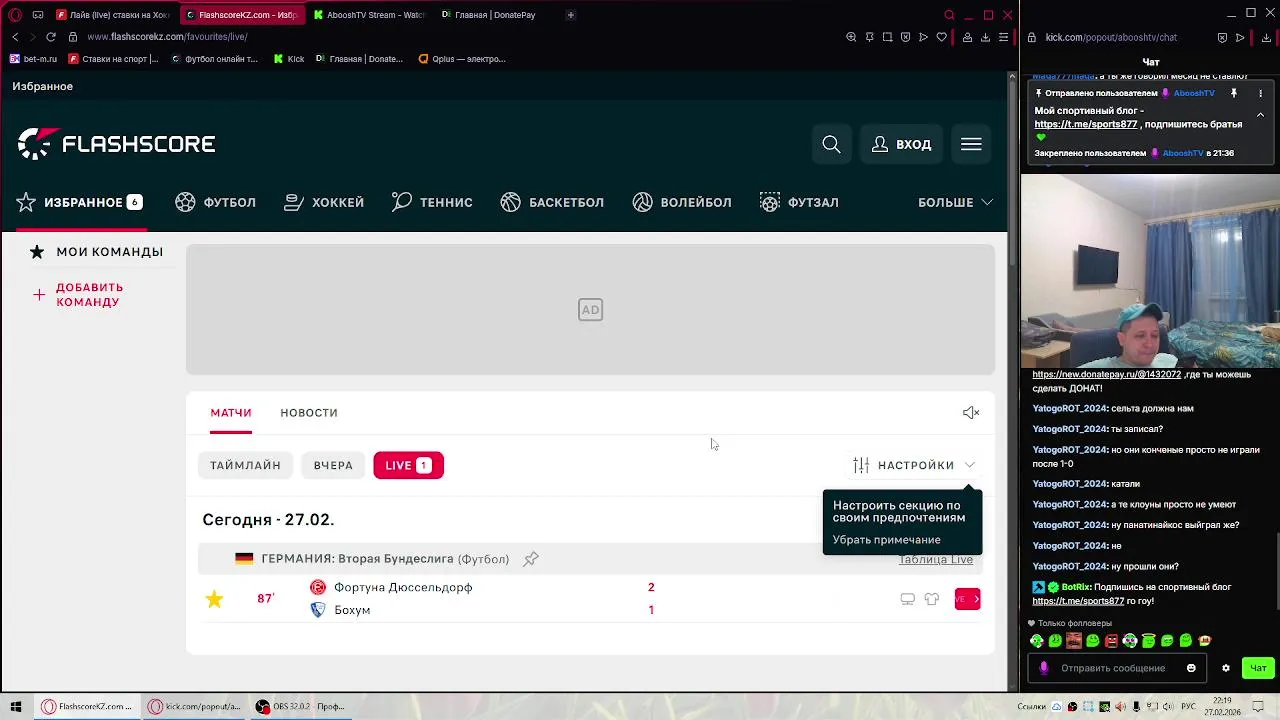
Task: Select the ВЧЕРА filter
Action: click(x=333, y=465)
